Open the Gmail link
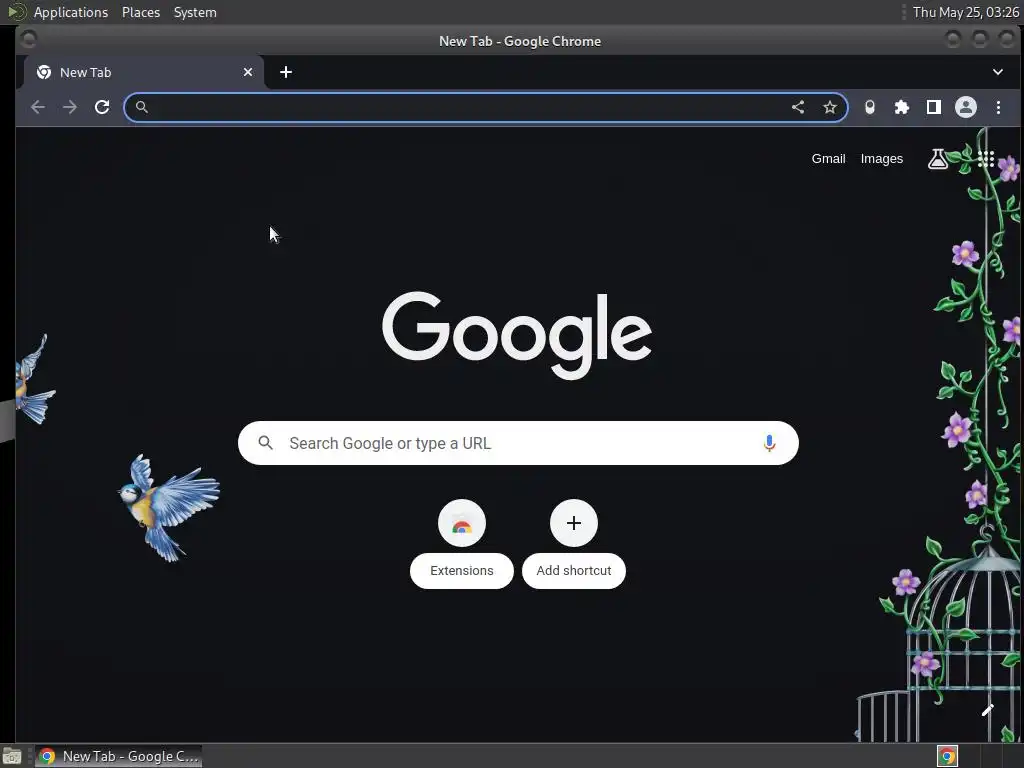Image resolution: width=1024 pixels, height=768 pixels. point(828,159)
